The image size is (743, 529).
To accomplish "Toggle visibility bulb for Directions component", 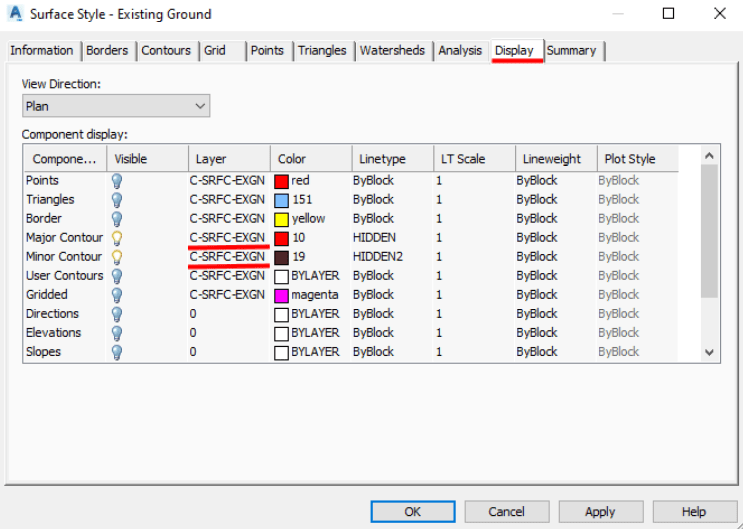I will click(117, 314).
